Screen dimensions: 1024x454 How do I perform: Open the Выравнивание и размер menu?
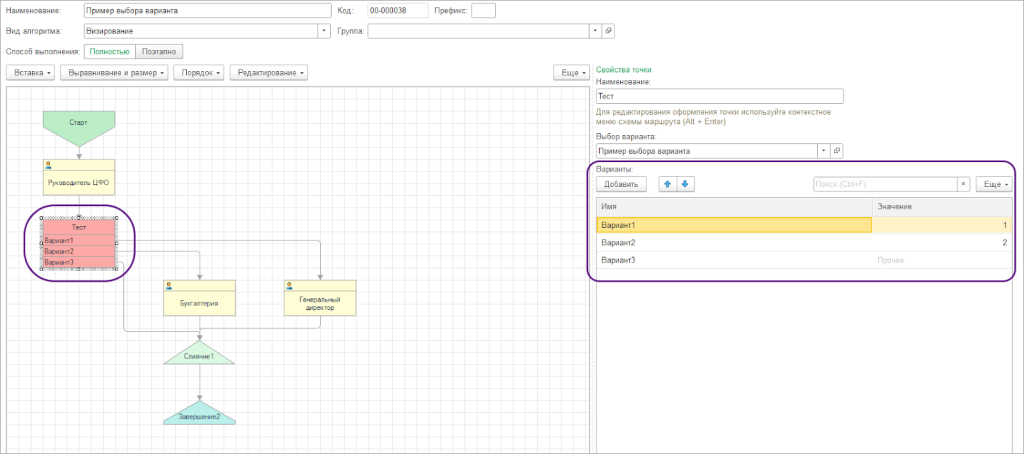(x=113, y=73)
